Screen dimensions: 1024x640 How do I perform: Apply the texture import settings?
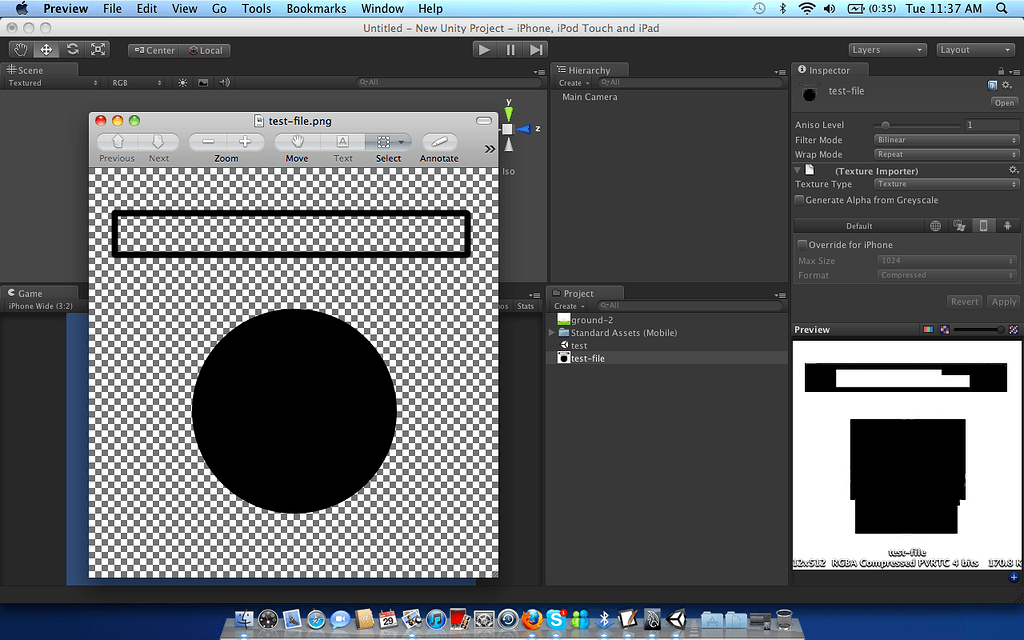pyautogui.click(x=1002, y=301)
